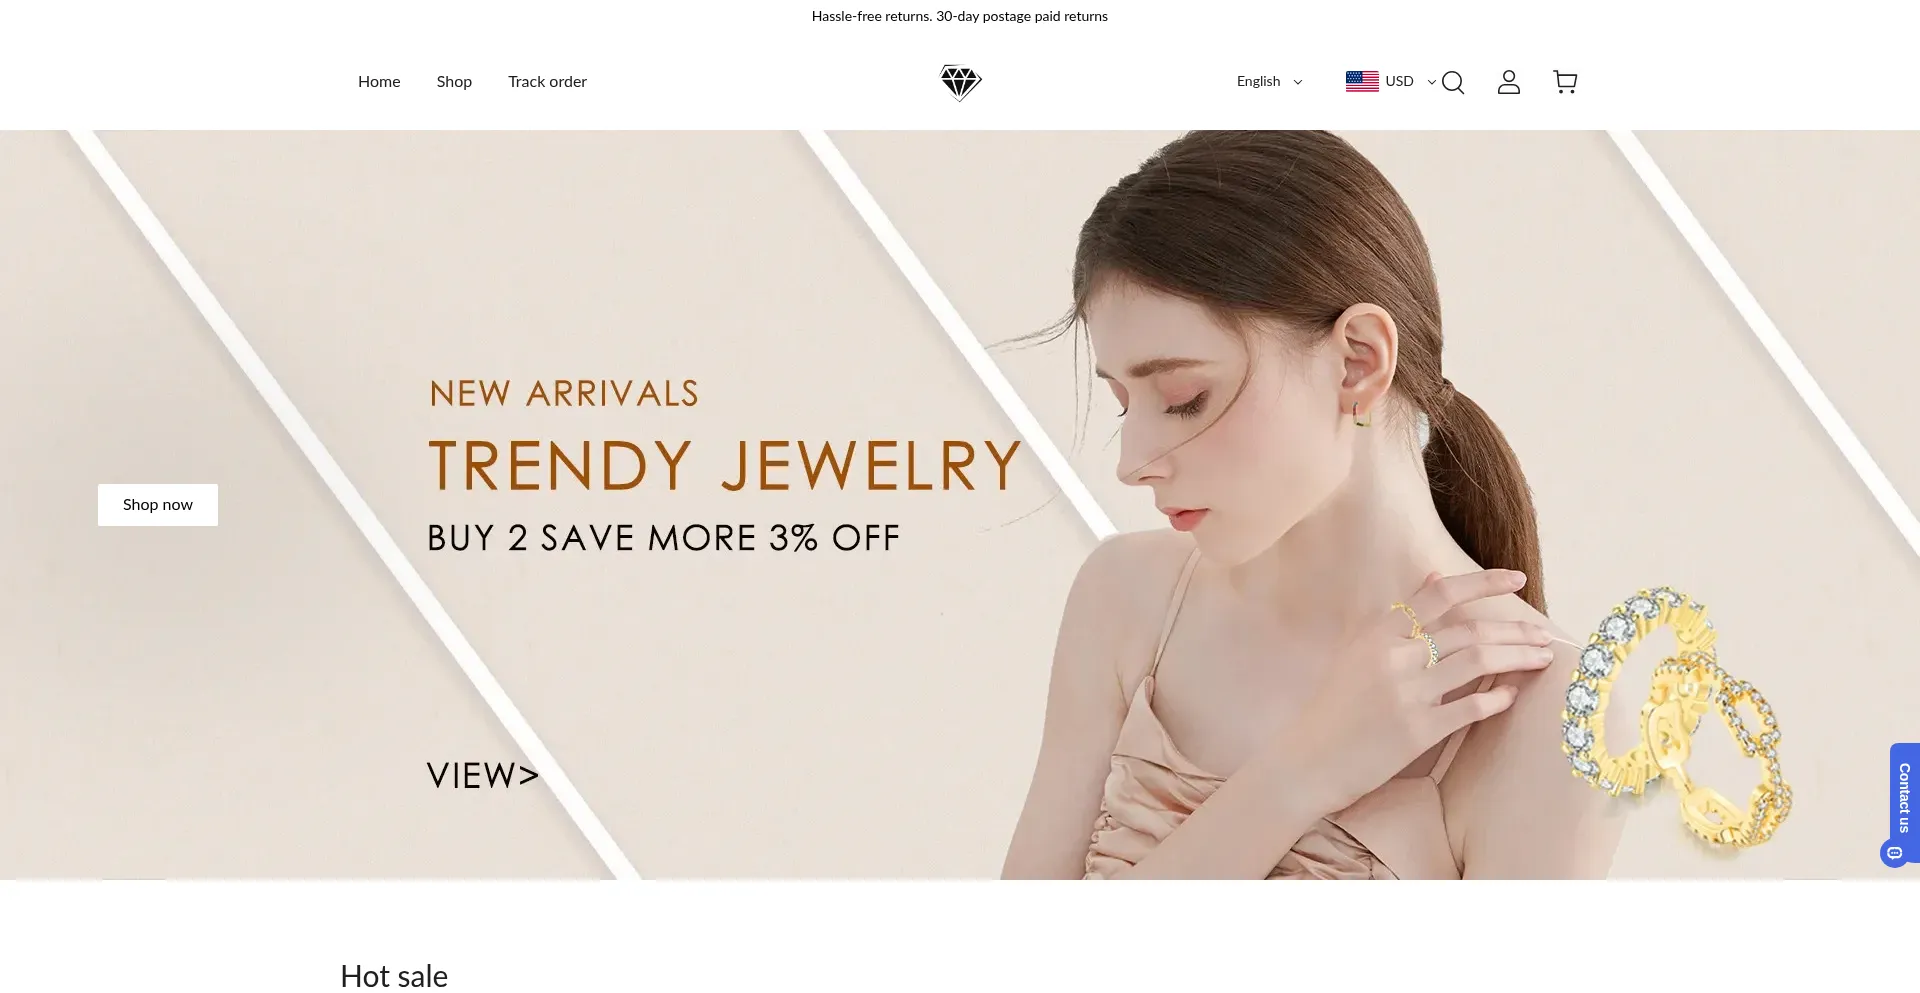The width and height of the screenshot is (1920, 993).
Task: Click the Hassle-free returns announcement text
Action: click(x=960, y=16)
